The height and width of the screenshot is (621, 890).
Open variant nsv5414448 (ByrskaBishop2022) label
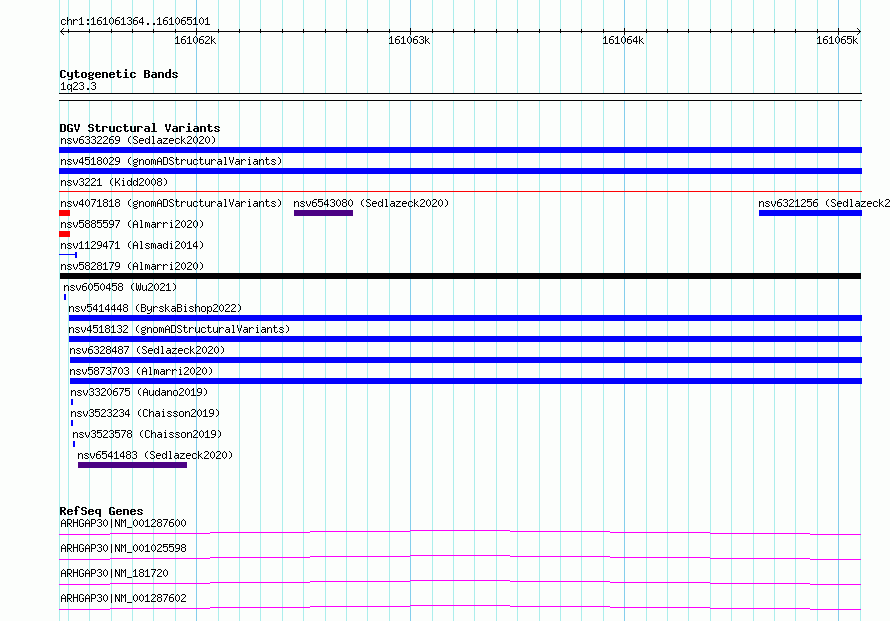coord(155,308)
